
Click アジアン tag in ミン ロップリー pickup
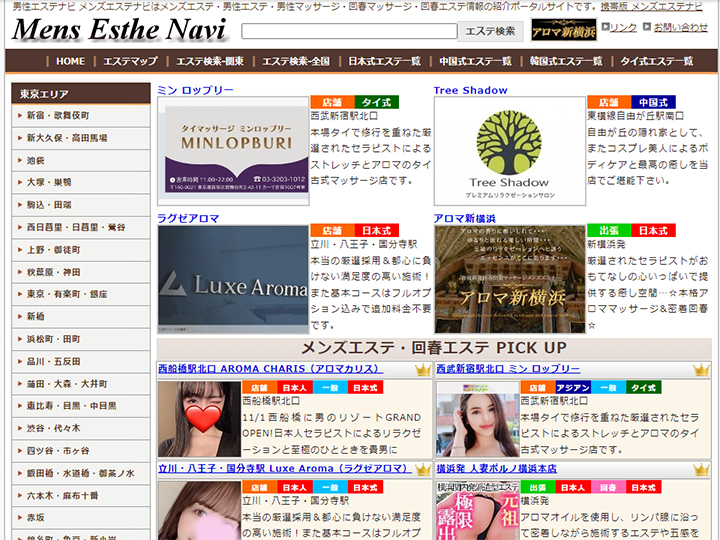pos(573,388)
